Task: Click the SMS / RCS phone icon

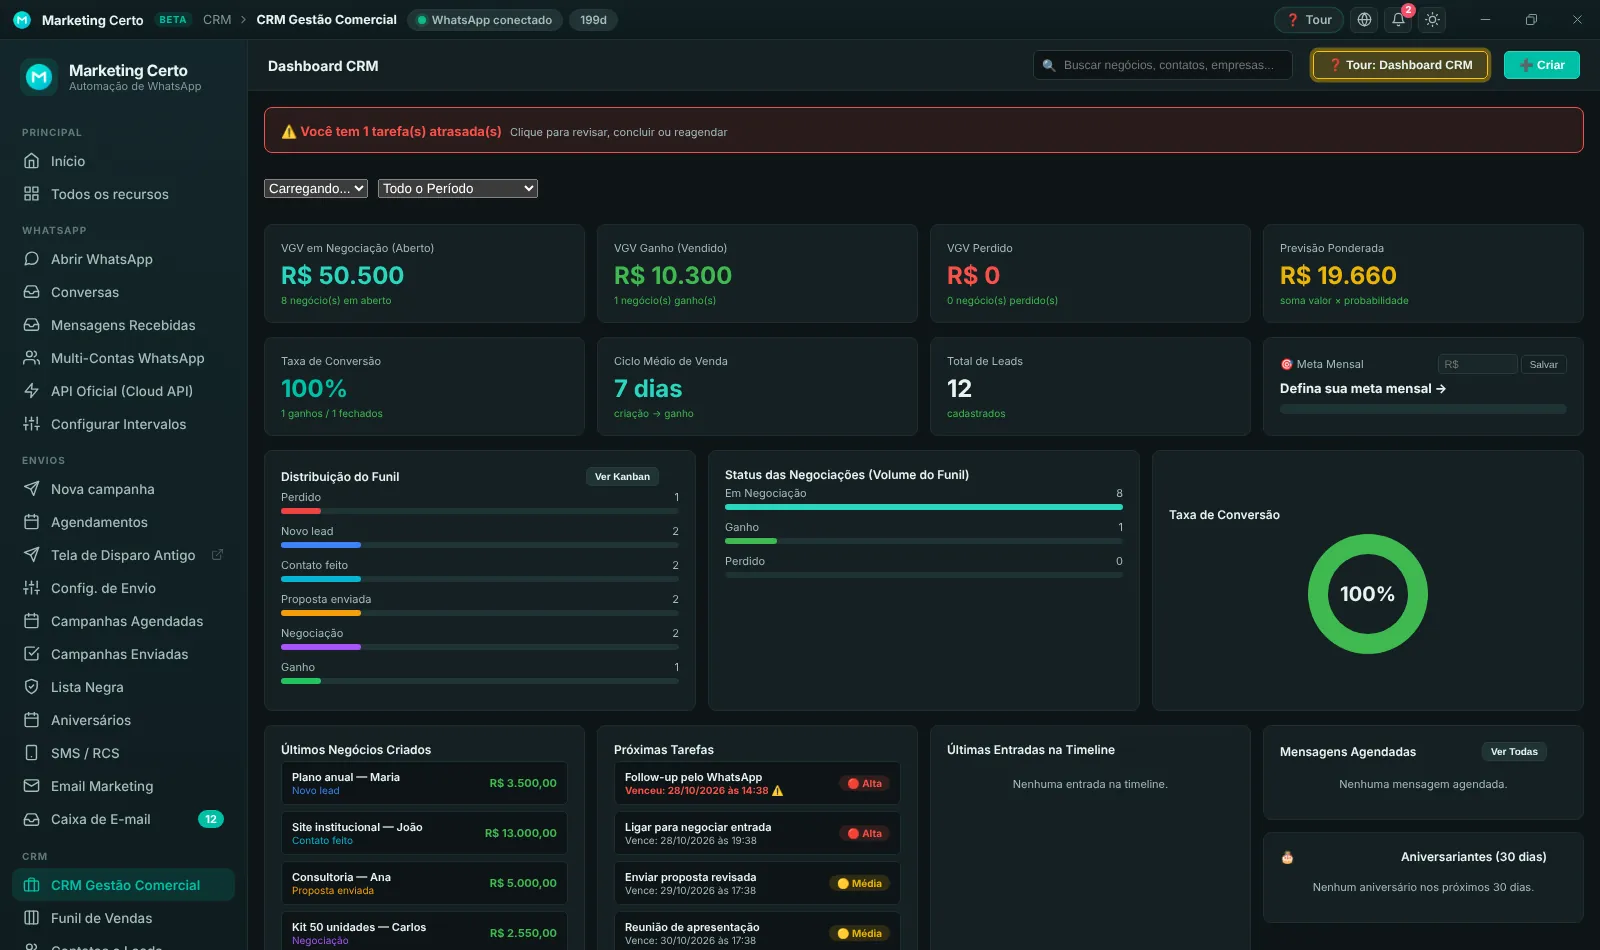Action: click(31, 753)
